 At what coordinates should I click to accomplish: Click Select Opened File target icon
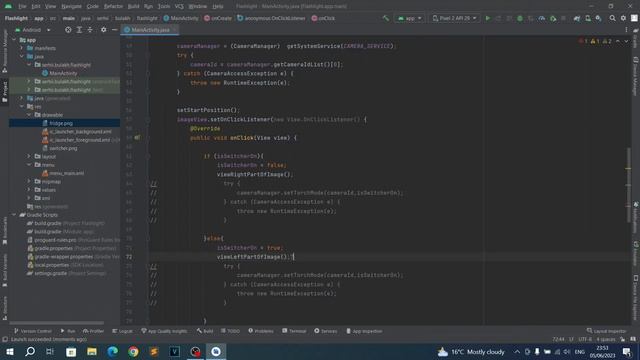coord(68,30)
